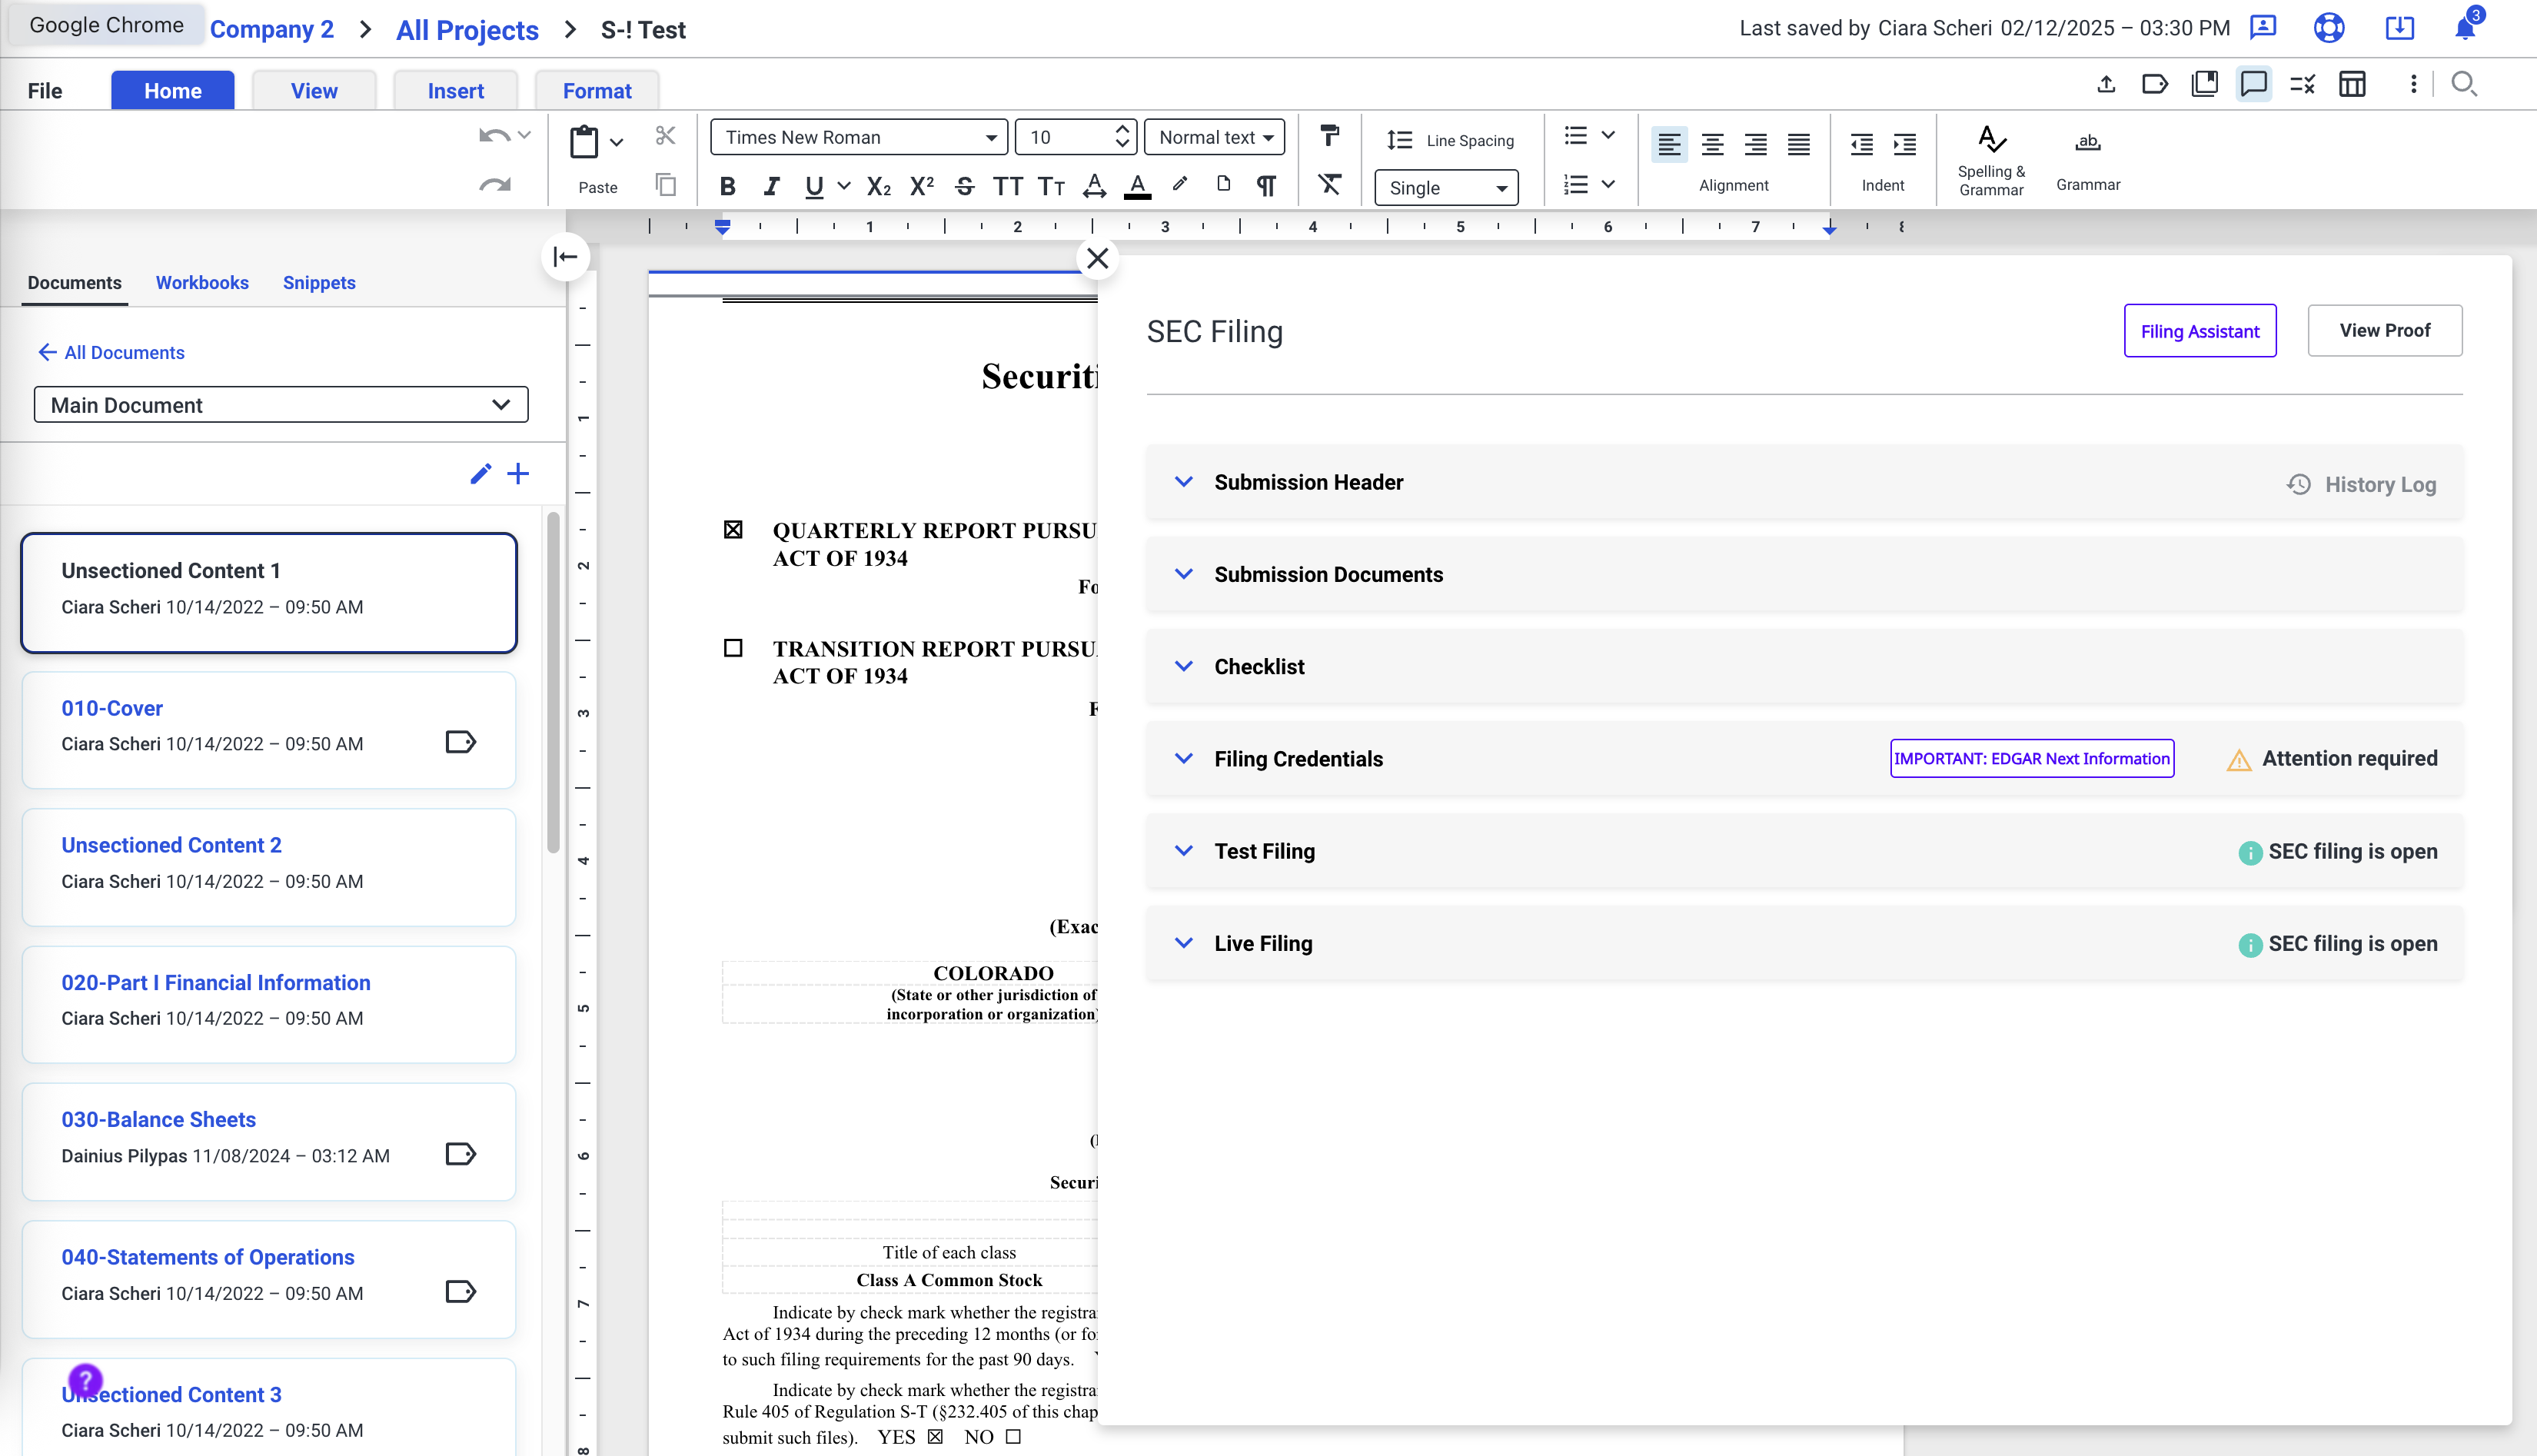Click the format painter icon
Viewport: 2537px width, 1456px height.
[x=1329, y=135]
